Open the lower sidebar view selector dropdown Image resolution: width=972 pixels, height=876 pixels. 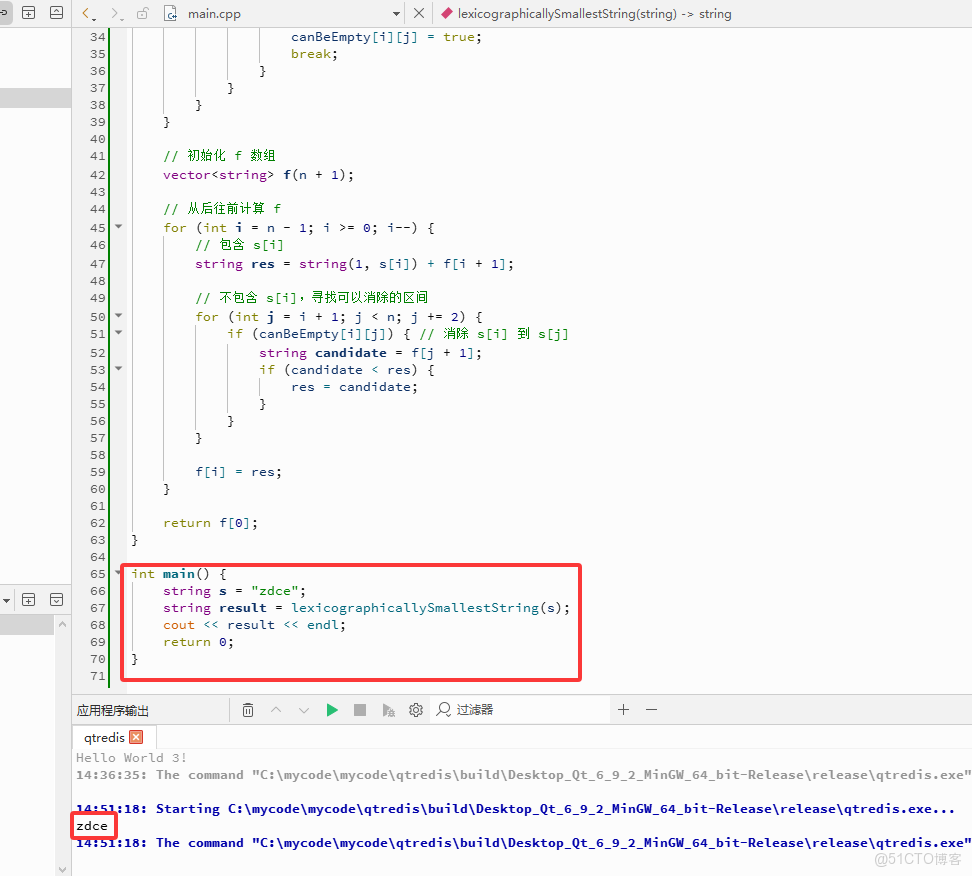click(6, 600)
